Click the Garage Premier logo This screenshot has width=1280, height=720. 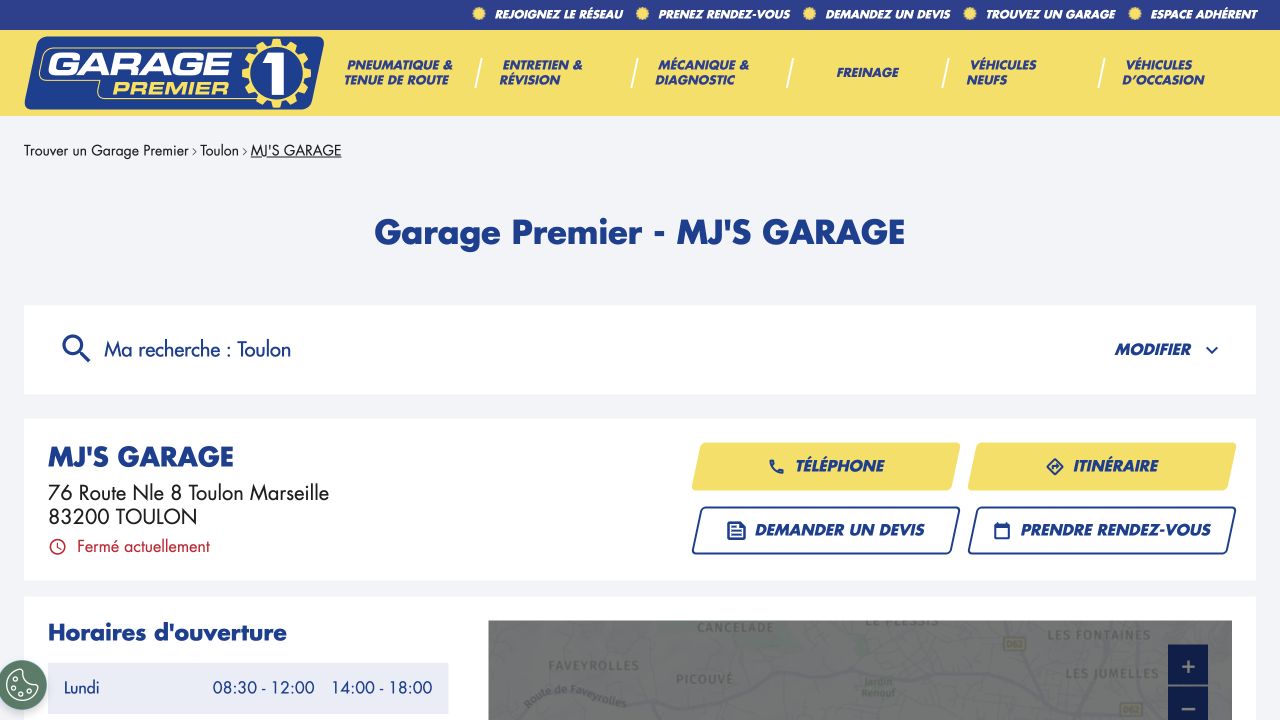(174, 73)
